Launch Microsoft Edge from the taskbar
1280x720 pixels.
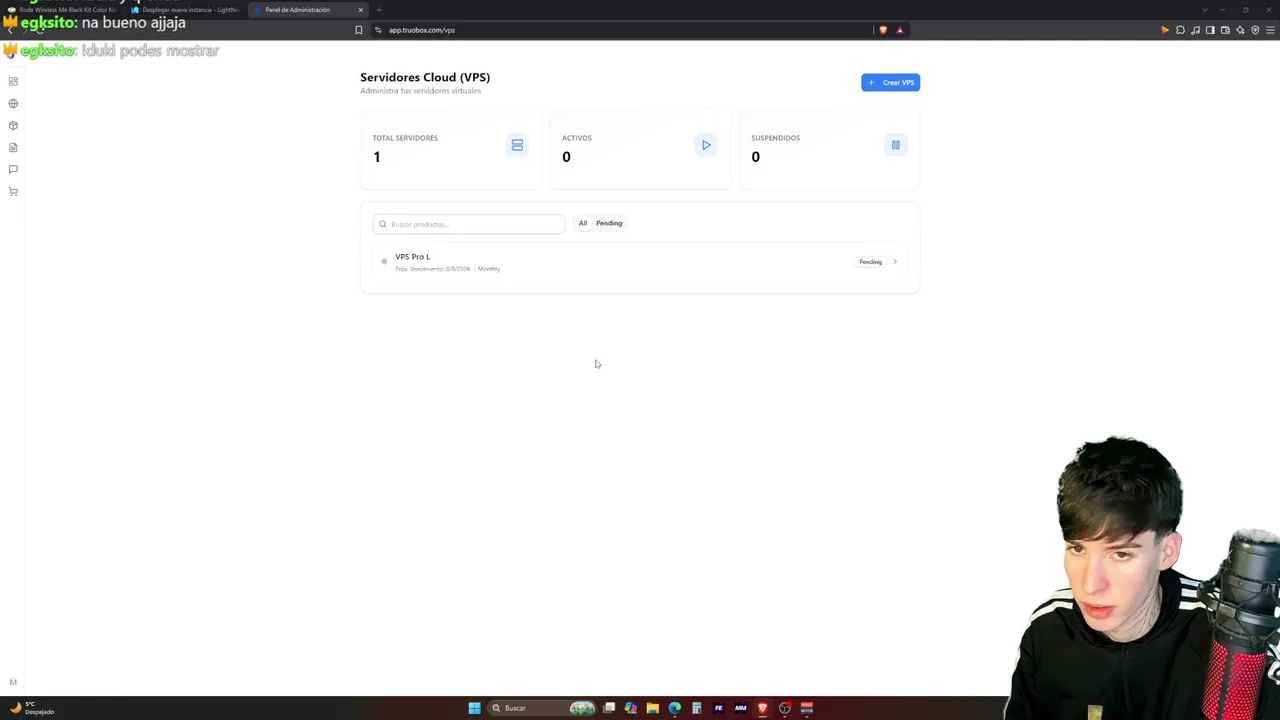click(674, 708)
